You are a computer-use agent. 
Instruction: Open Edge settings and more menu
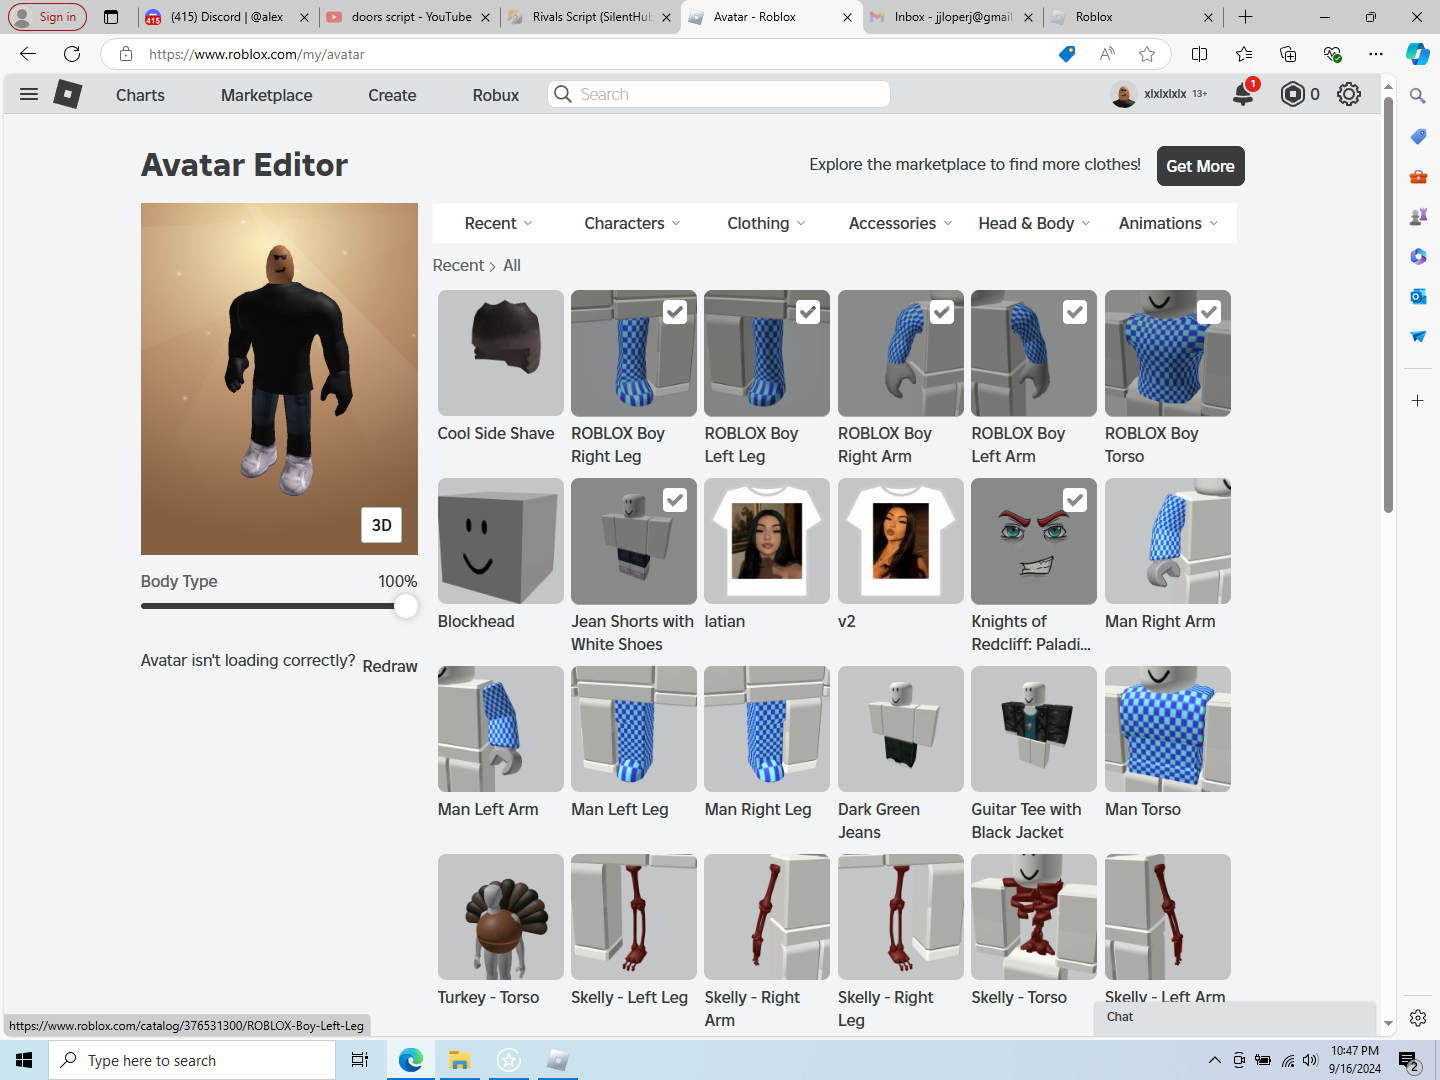tap(1376, 54)
